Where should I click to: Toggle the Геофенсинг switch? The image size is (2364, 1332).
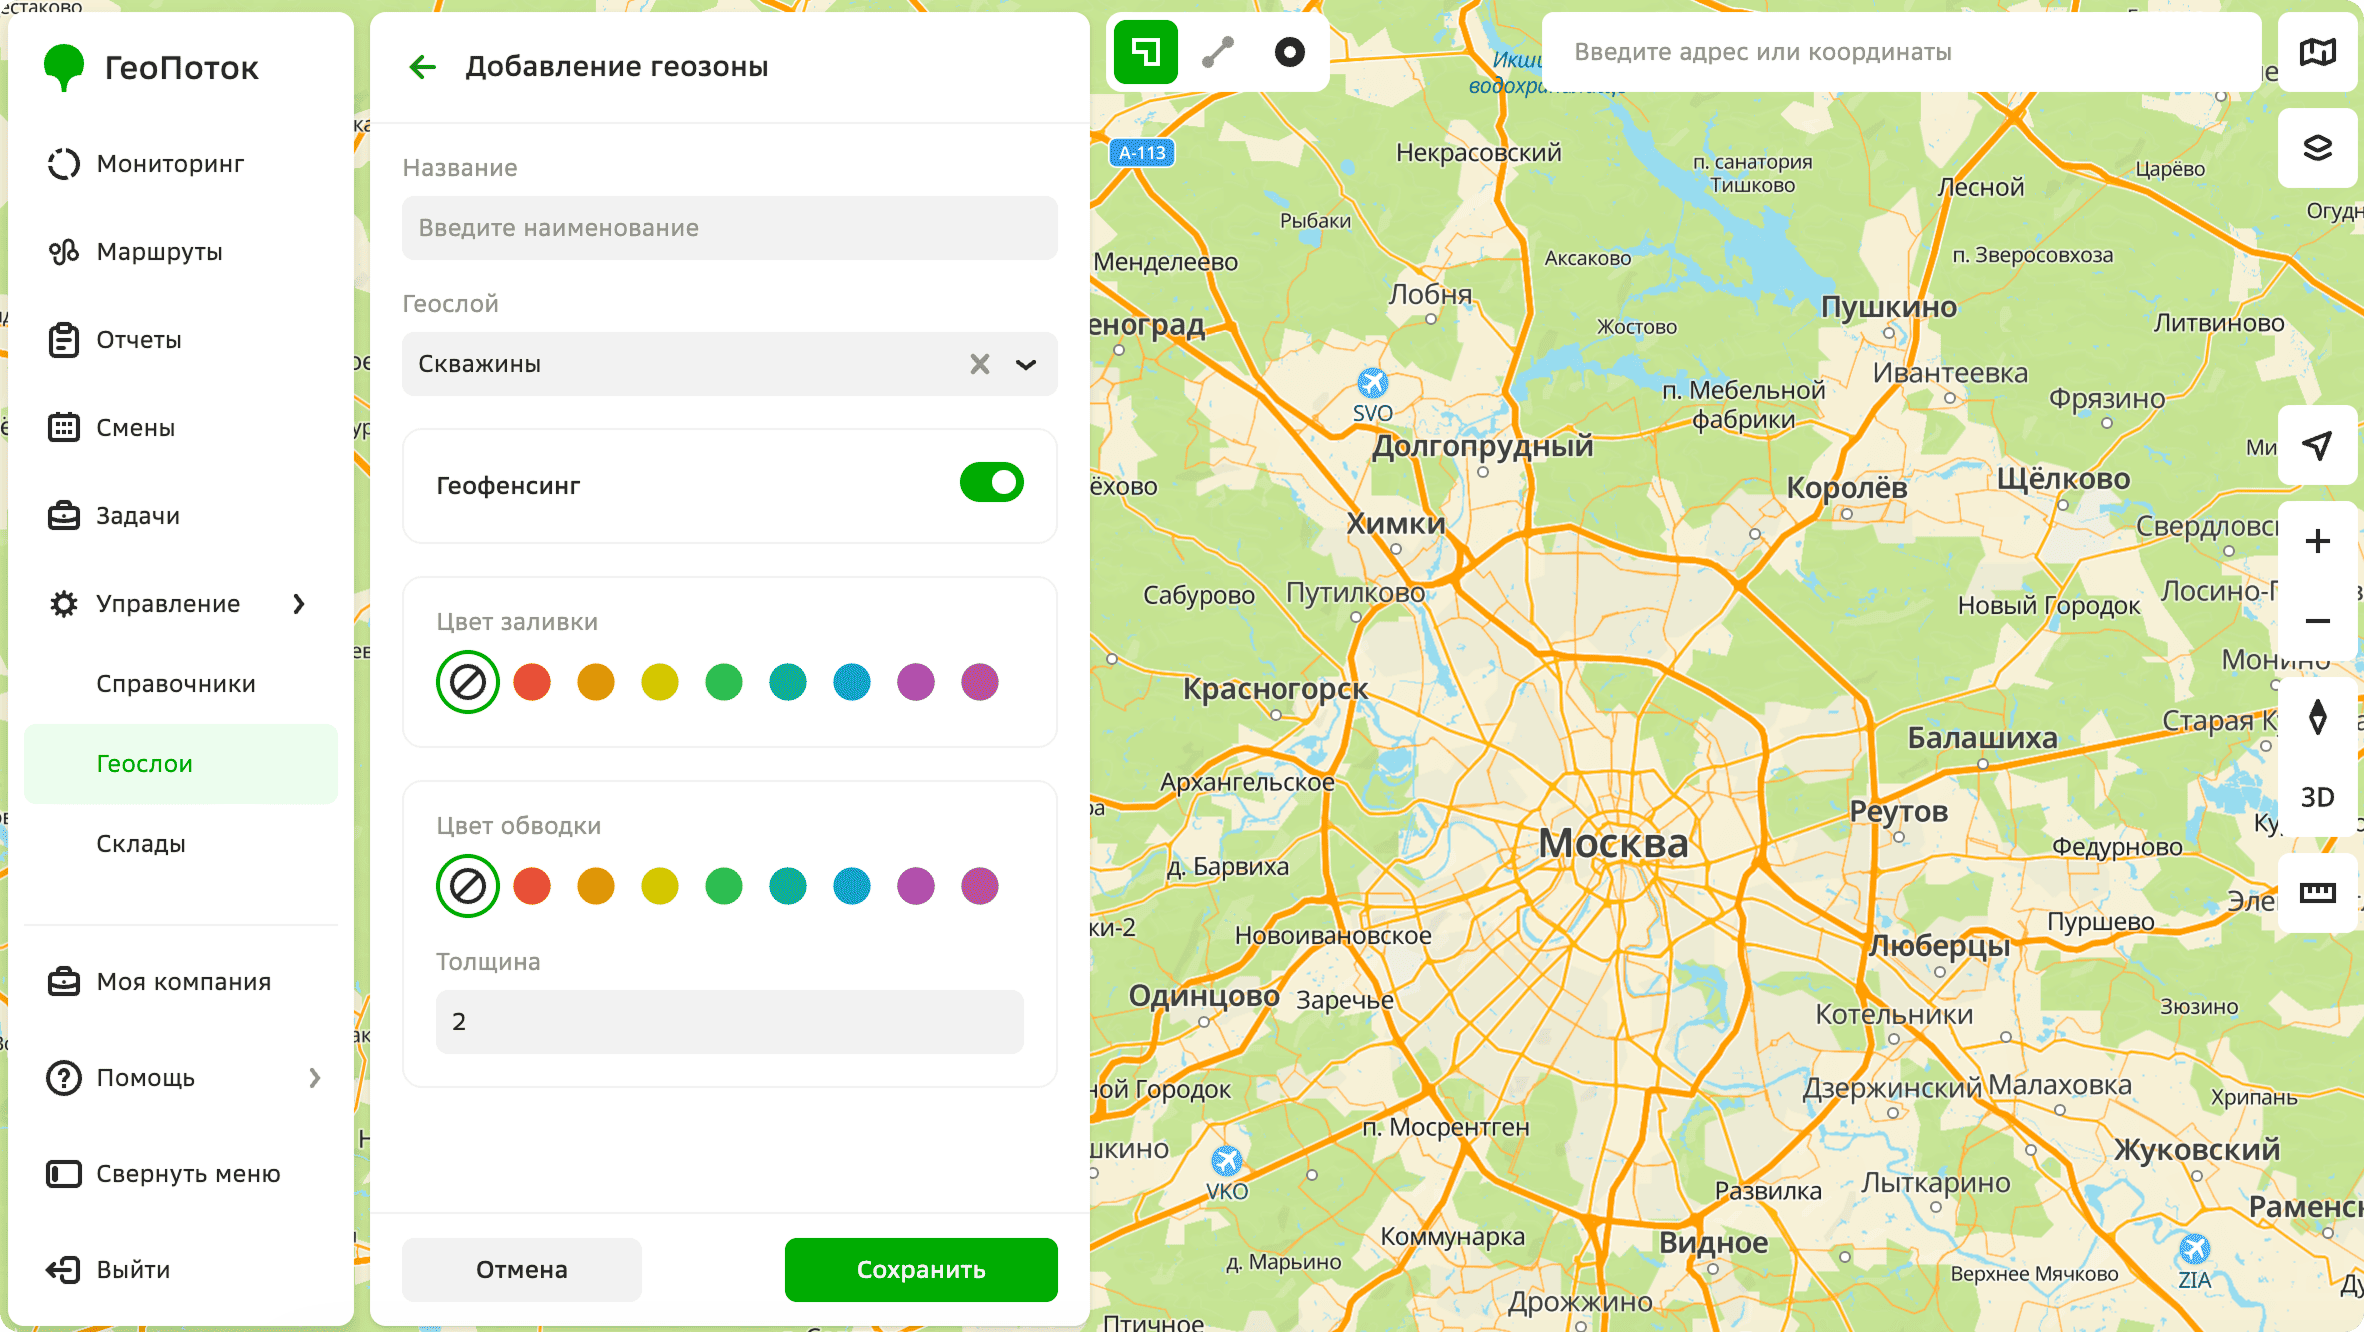pos(991,482)
